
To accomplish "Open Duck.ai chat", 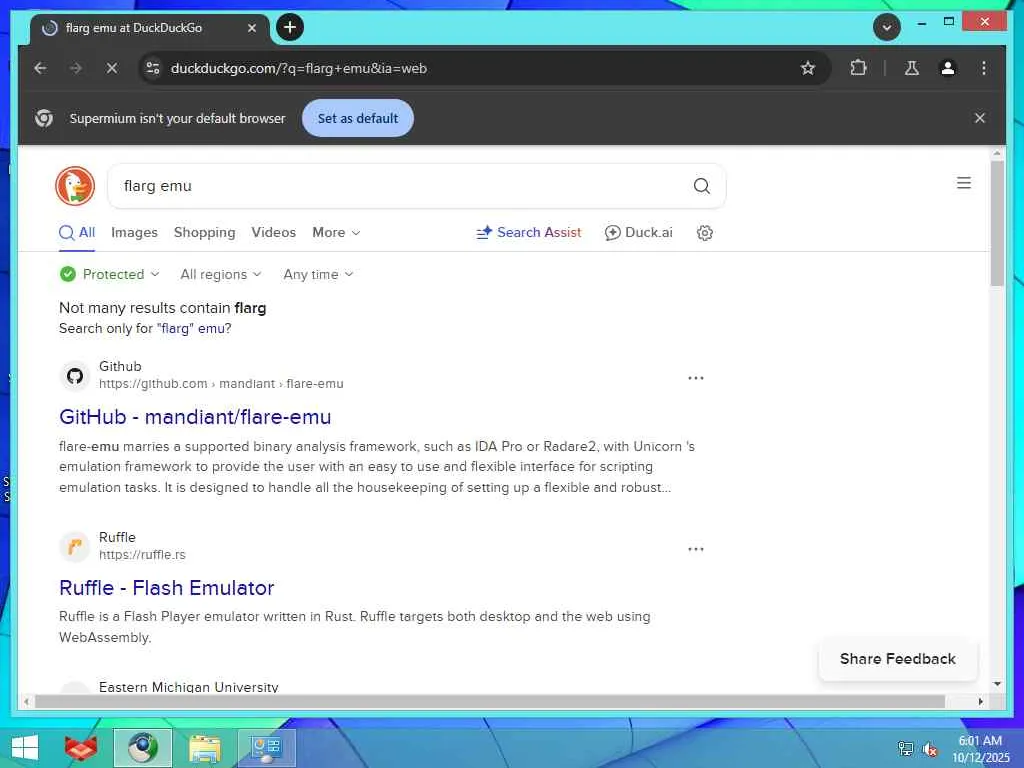I will pos(639,232).
